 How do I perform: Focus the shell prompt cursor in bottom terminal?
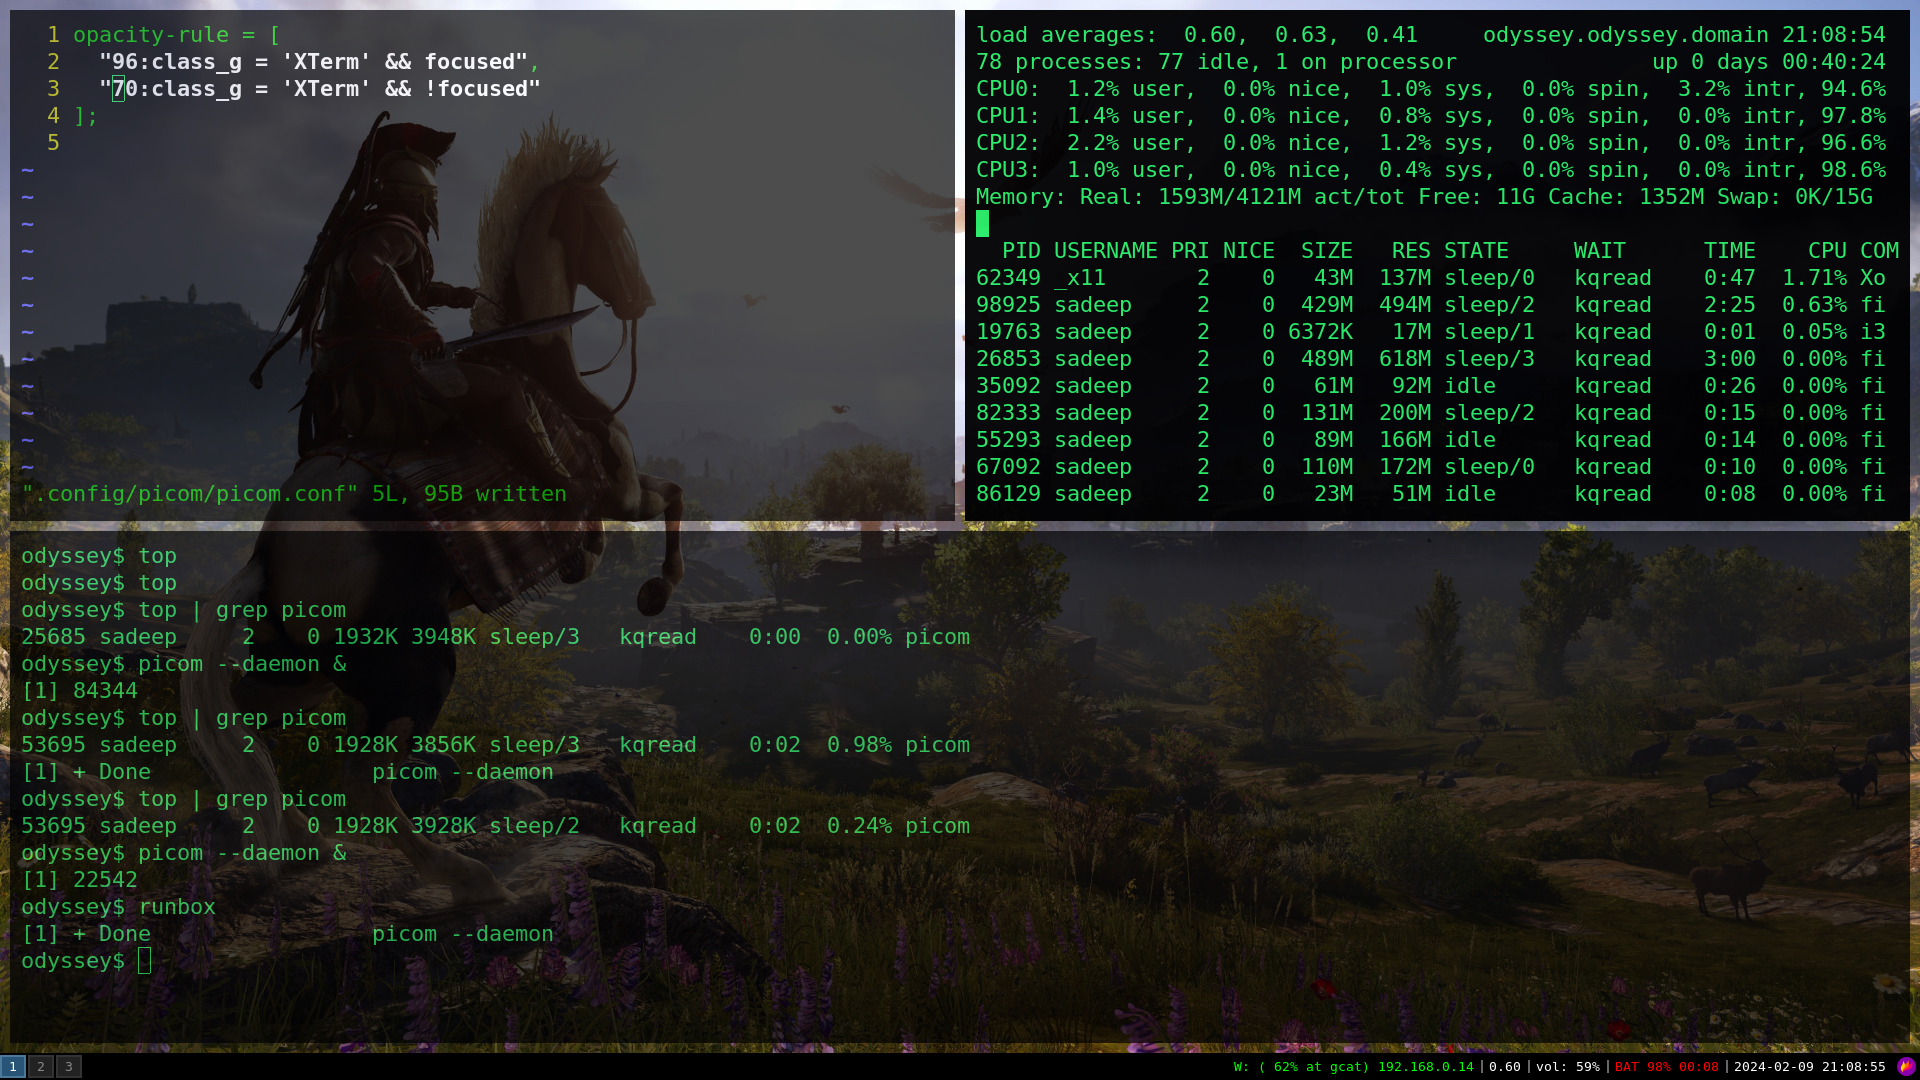(145, 961)
